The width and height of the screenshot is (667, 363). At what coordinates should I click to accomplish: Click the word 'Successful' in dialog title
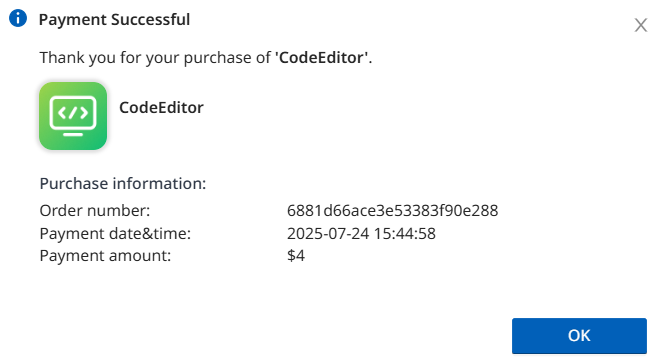(151, 20)
